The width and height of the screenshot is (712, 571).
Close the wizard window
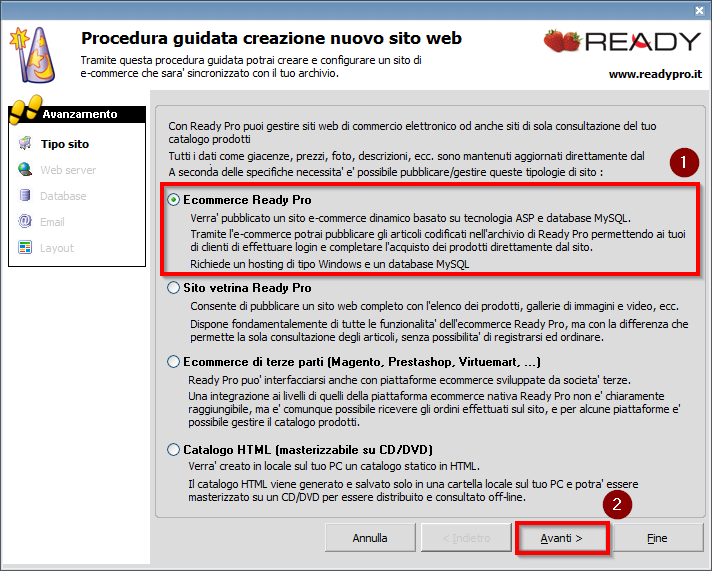tap(699, 10)
